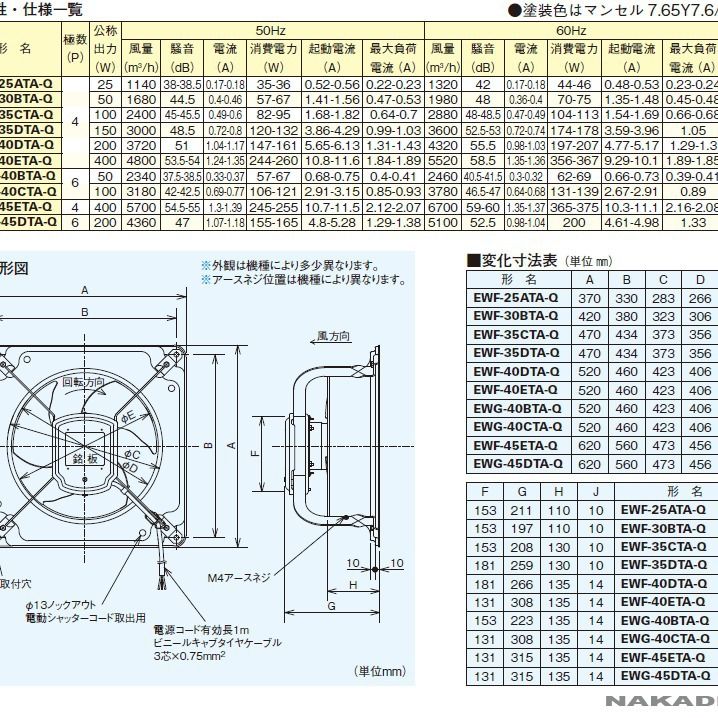Image resolution: width=718 pixels, height=718 pixels.
Task: Click the H dimension label in the side view
Action: coord(354,585)
